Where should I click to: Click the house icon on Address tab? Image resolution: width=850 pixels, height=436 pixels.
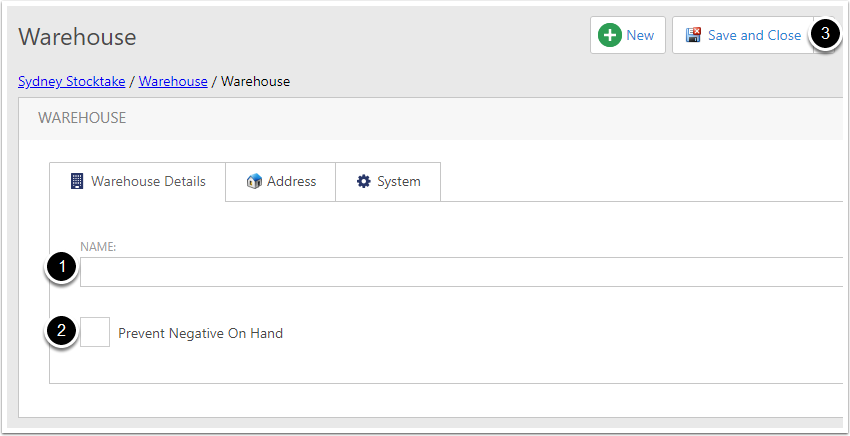tap(254, 181)
